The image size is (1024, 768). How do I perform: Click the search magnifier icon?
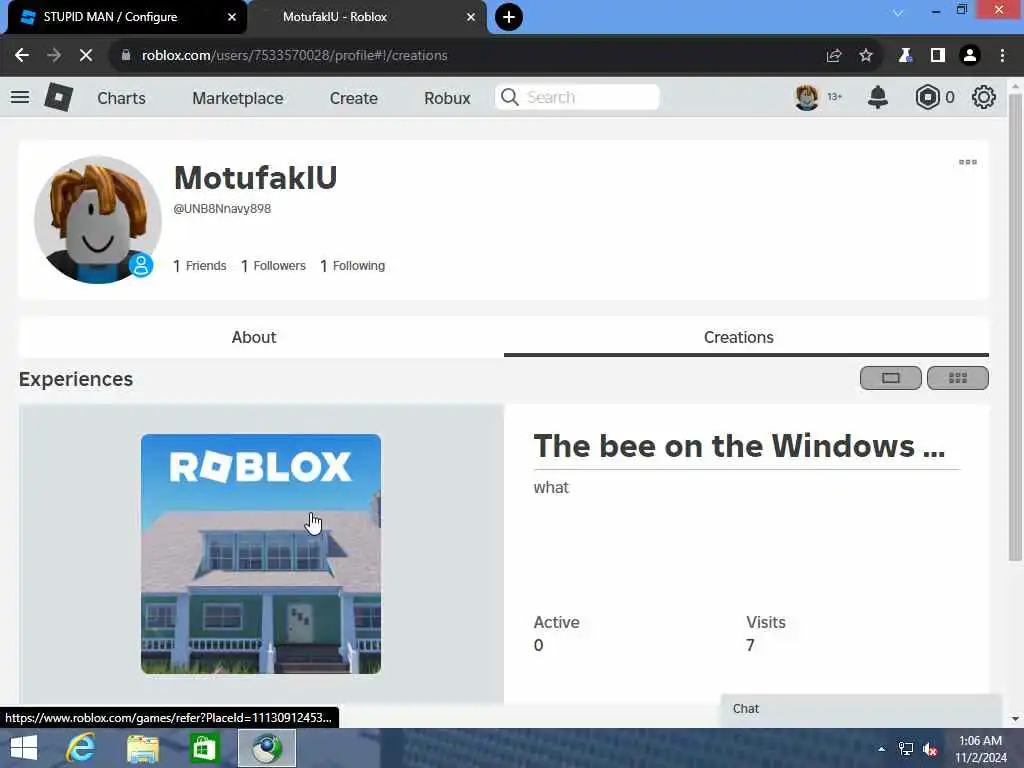click(509, 97)
